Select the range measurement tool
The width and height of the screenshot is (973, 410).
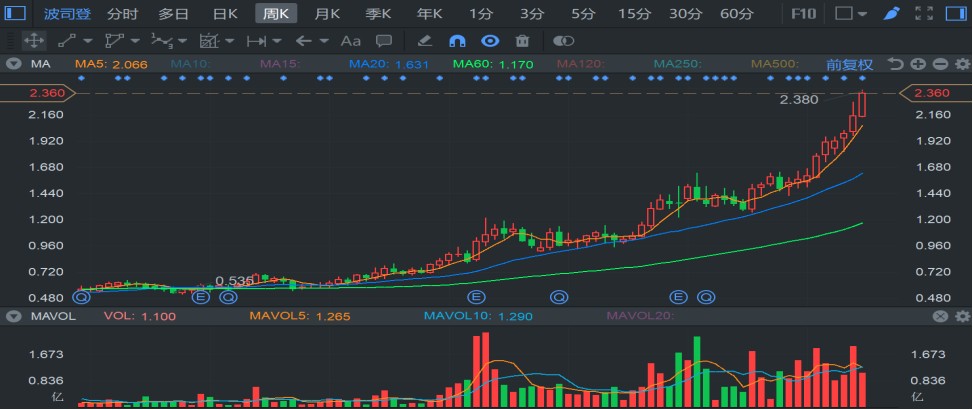[256, 42]
